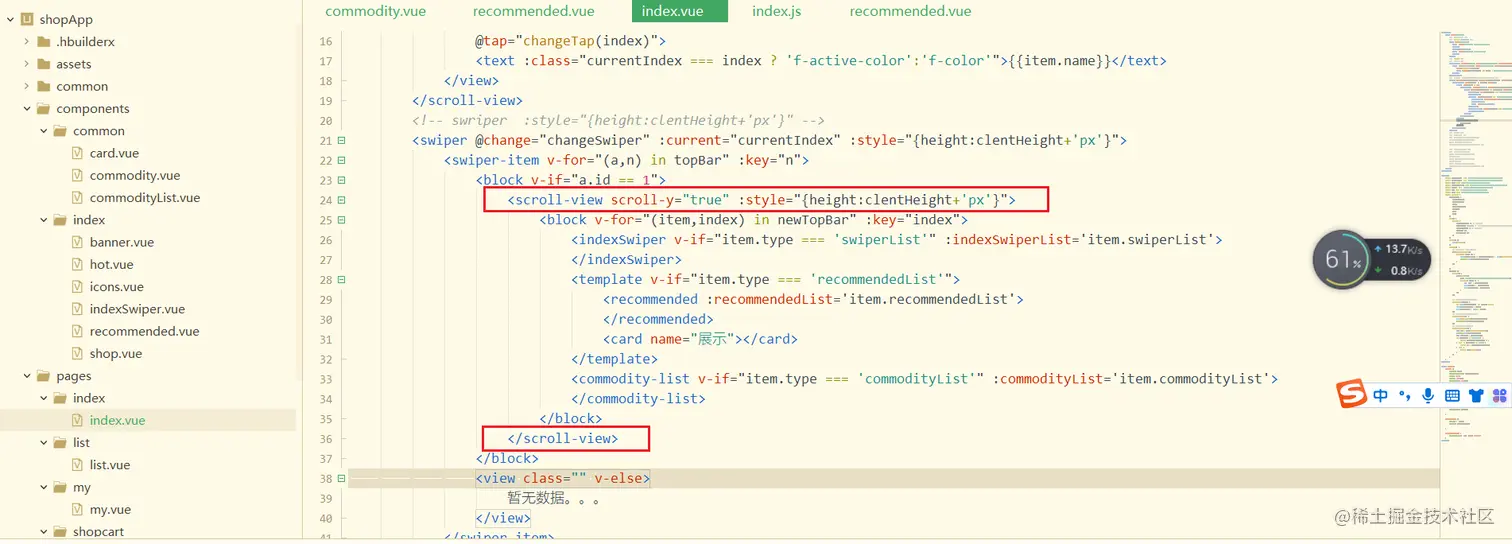This screenshot has width=1512, height=544.
Task: Select the active index.vue editor tab
Action: pyautogui.click(x=680, y=11)
